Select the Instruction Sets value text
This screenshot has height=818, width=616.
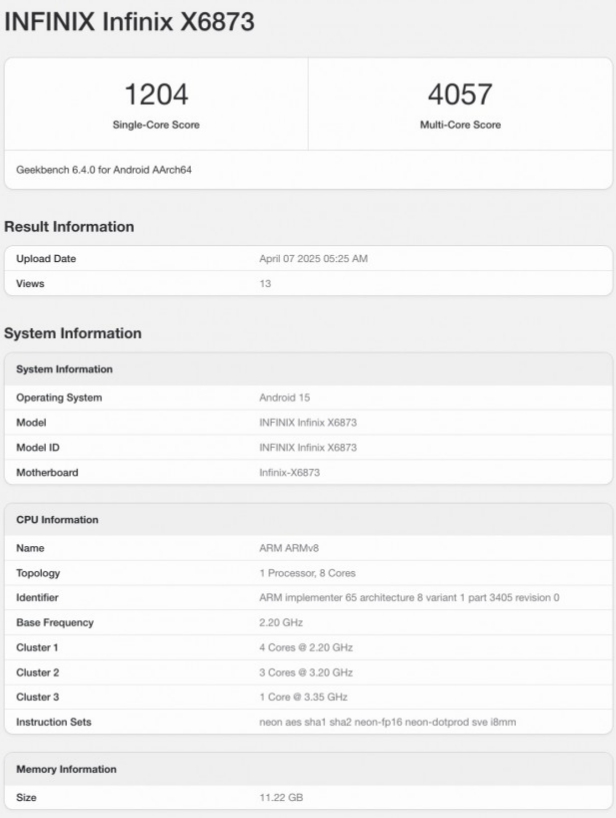pyautogui.click(x=388, y=722)
